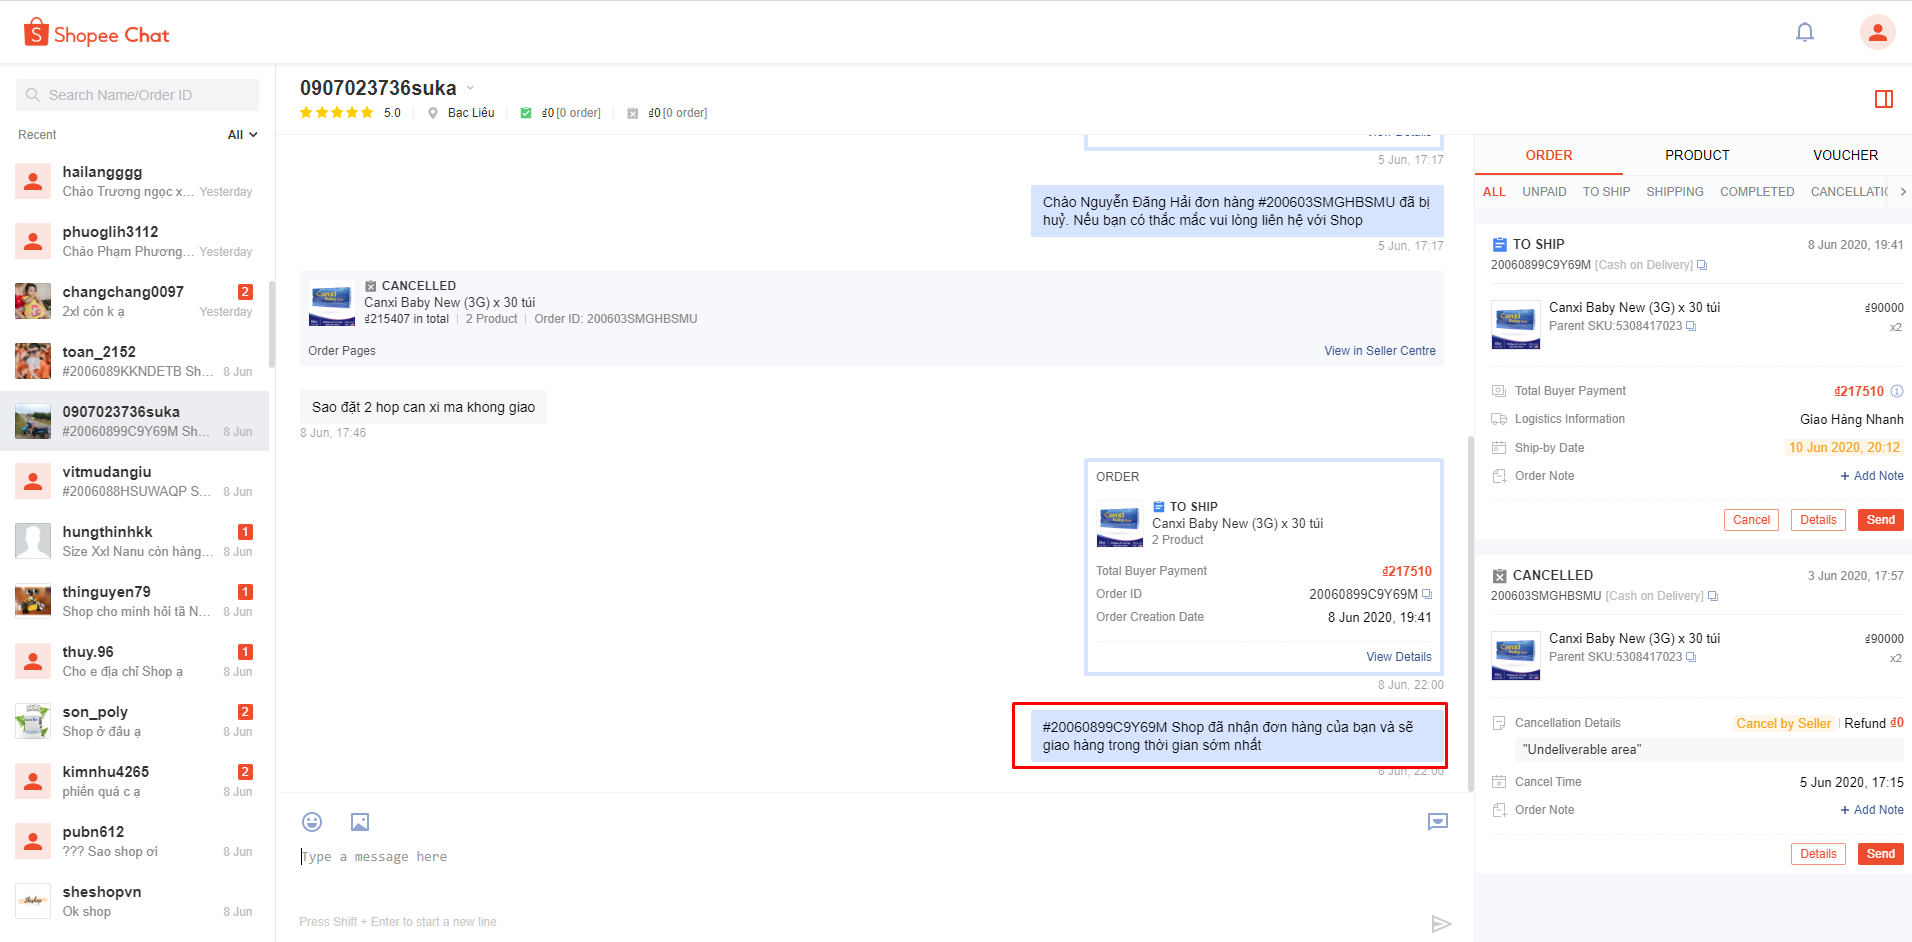
Task: Switch to the PRODUCT tab
Action: point(1697,155)
